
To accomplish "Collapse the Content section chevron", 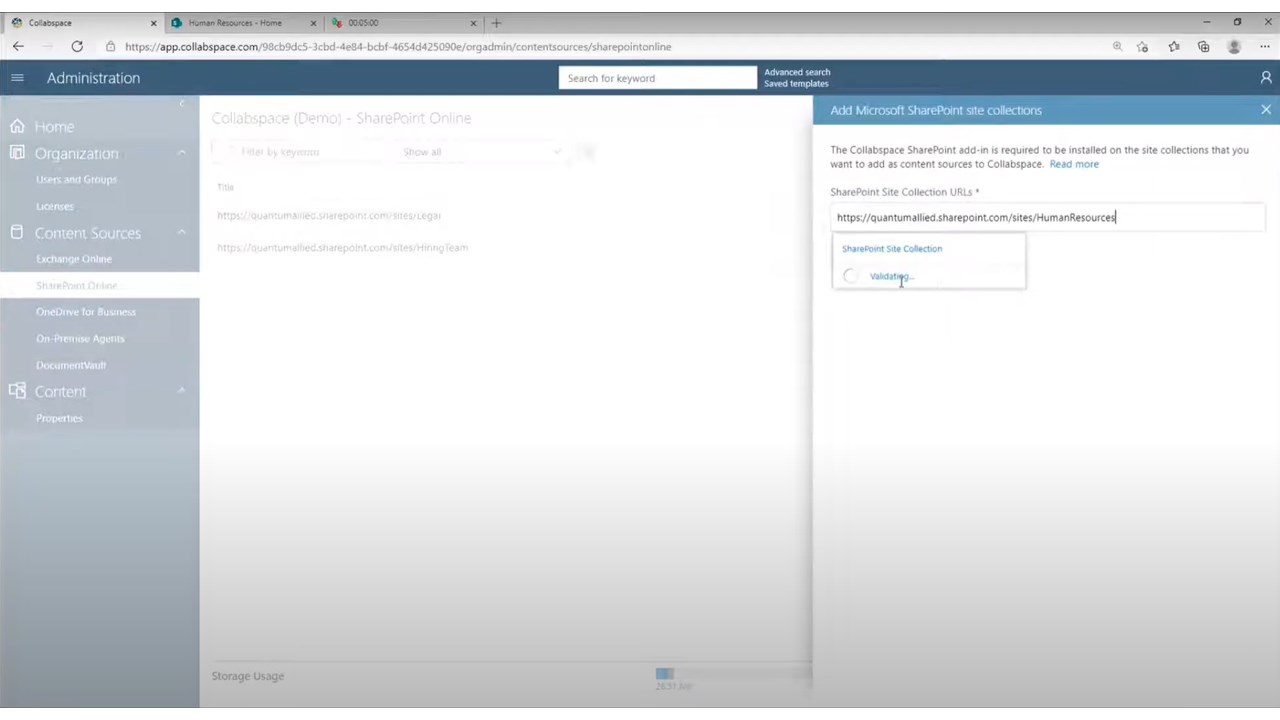I will 181,390.
